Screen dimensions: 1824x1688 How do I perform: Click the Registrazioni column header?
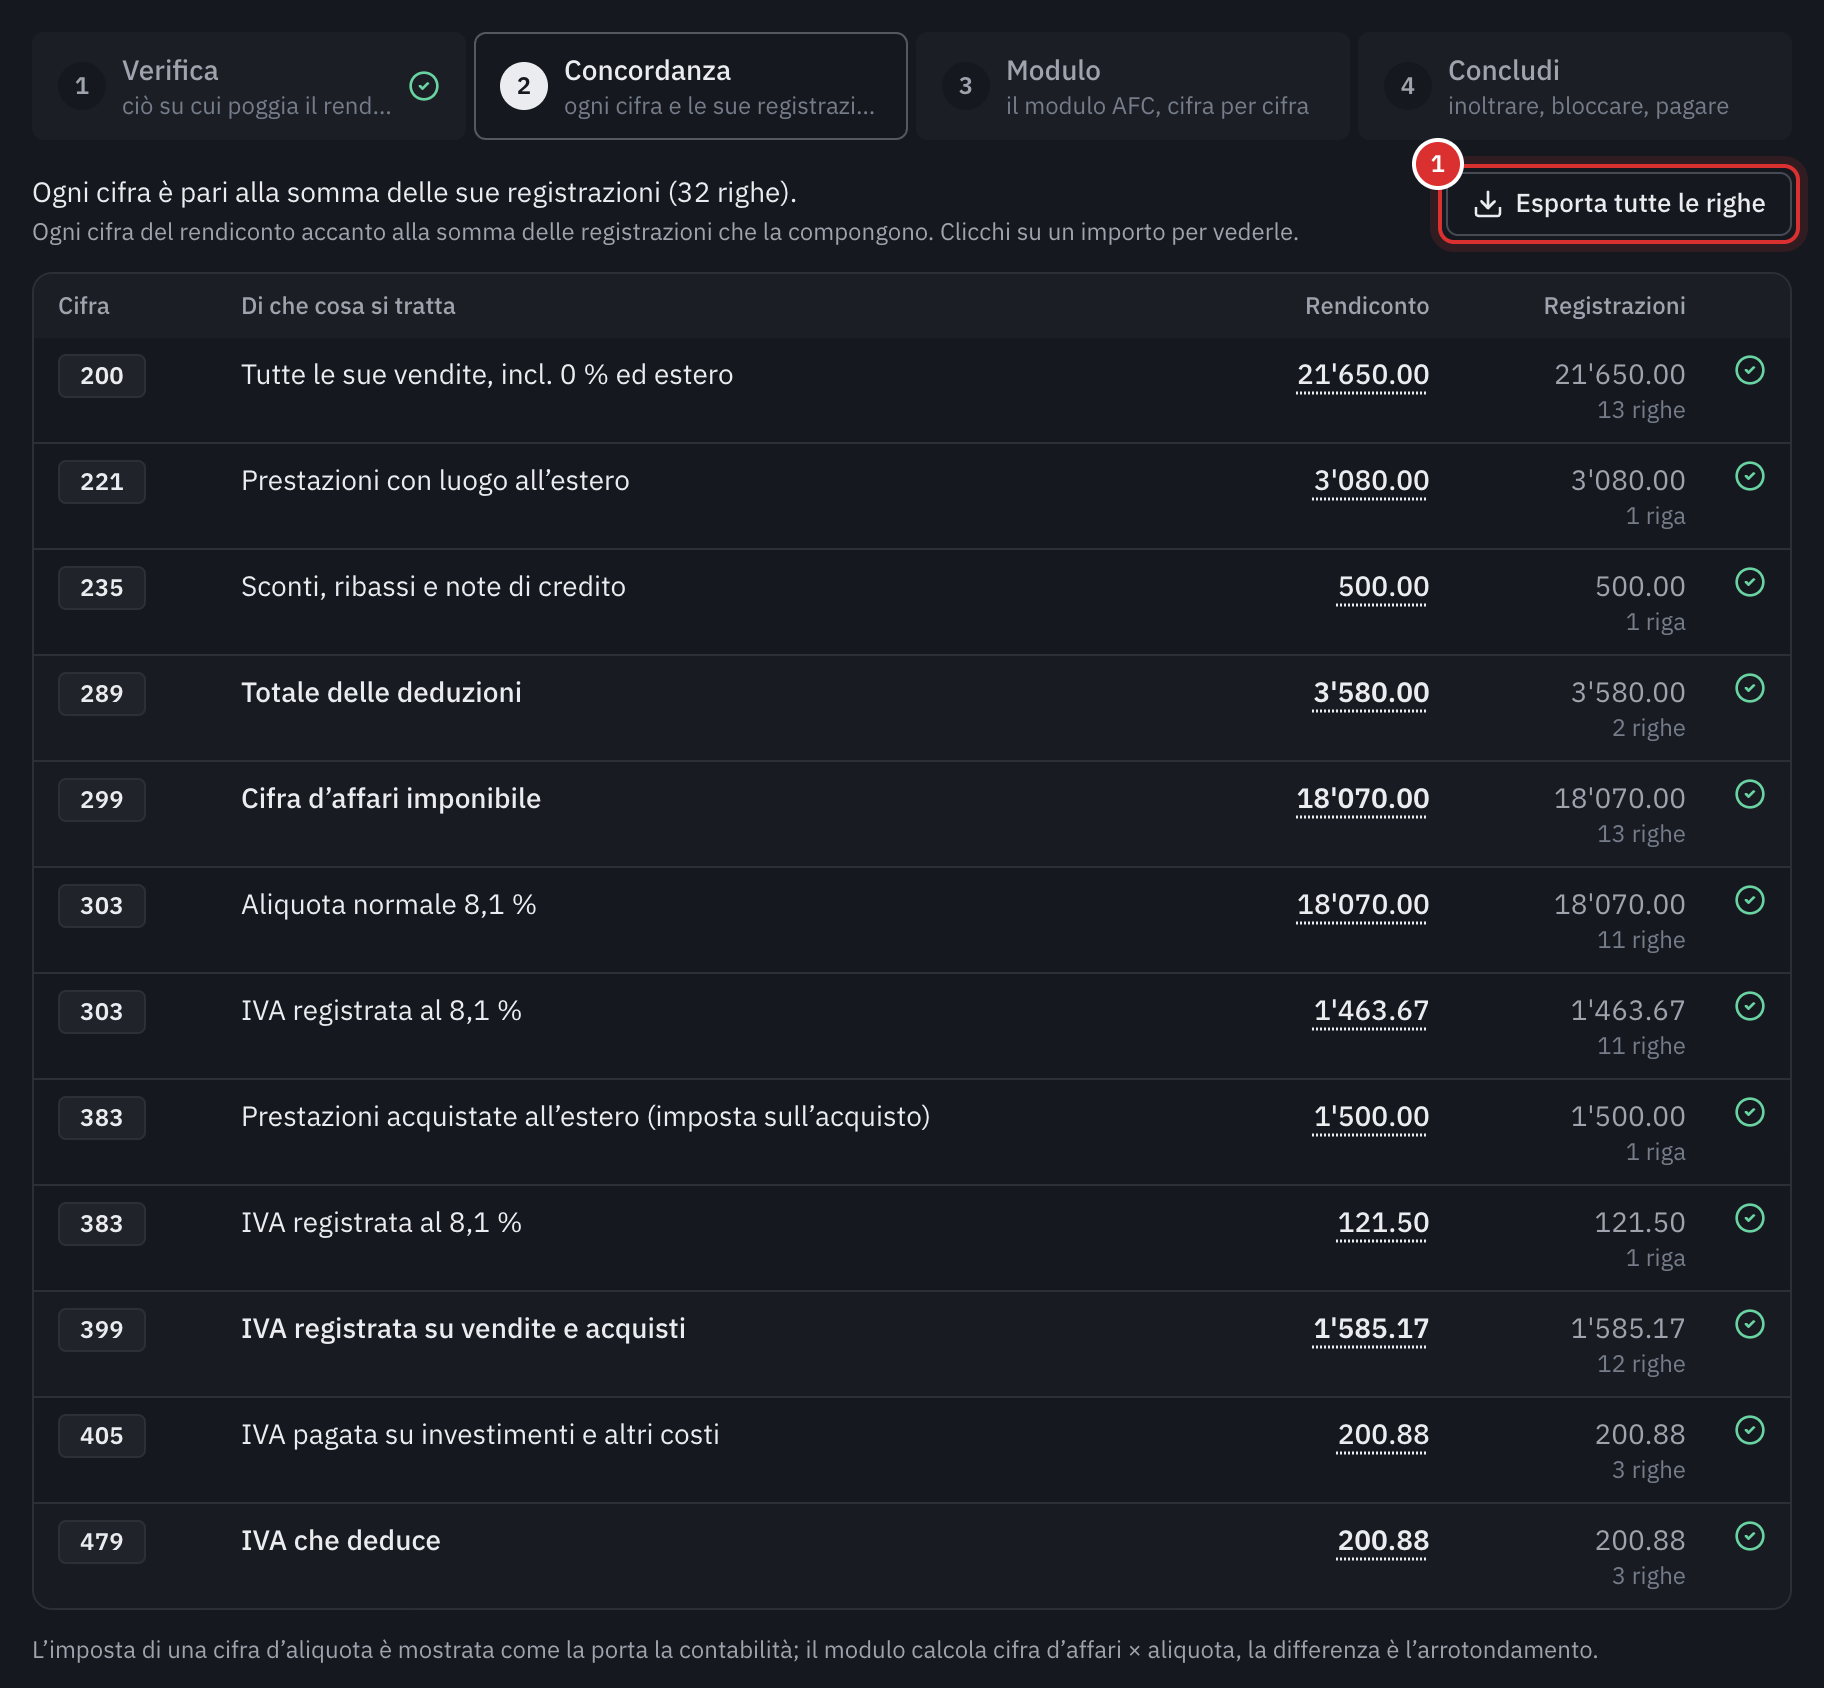[1614, 306]
